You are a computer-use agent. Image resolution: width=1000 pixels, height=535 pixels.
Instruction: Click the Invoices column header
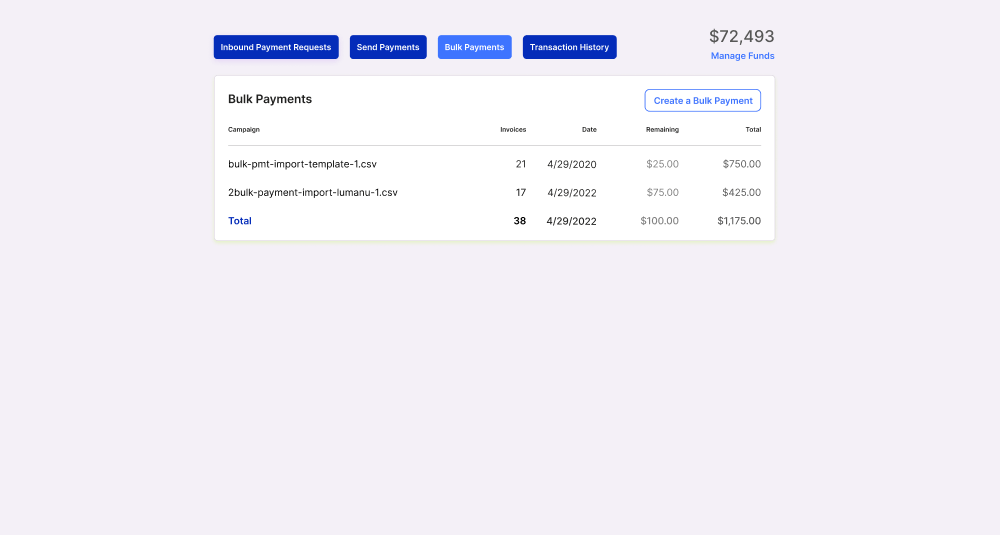pos(513,129)
